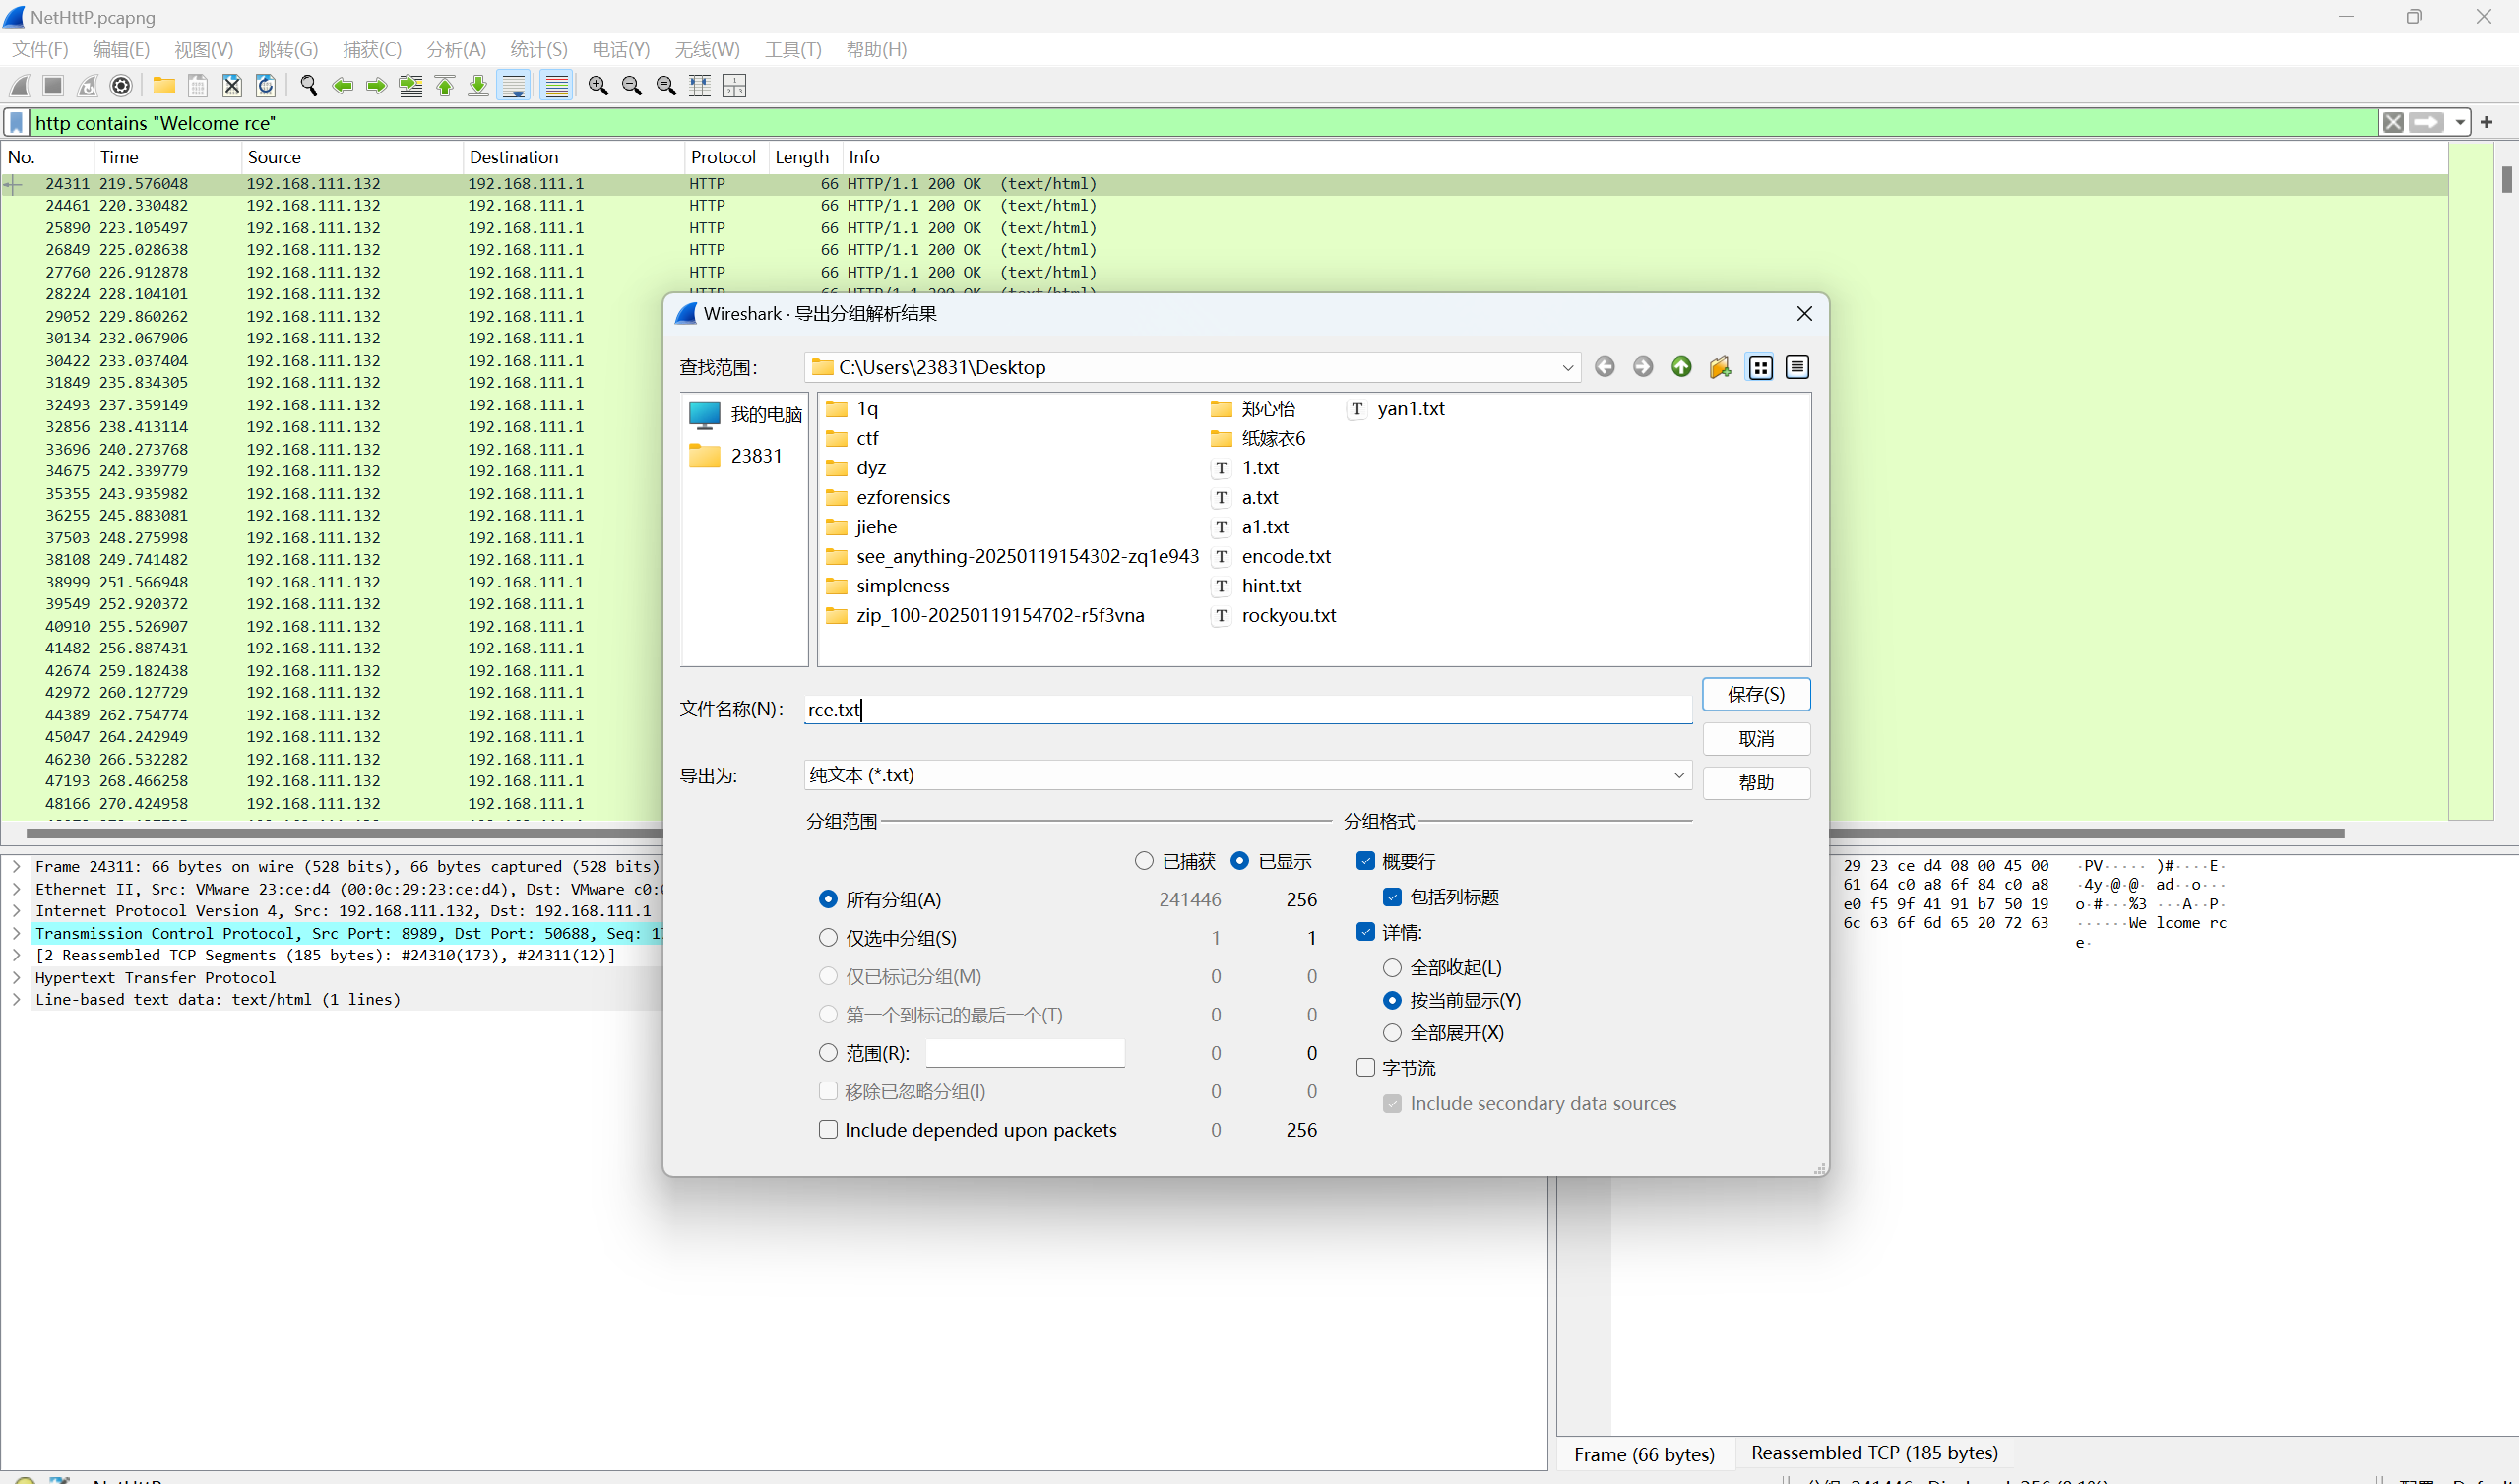
Task: Go to the previous packet arrow
Action: pyautogui.click(x=343, y=86)
